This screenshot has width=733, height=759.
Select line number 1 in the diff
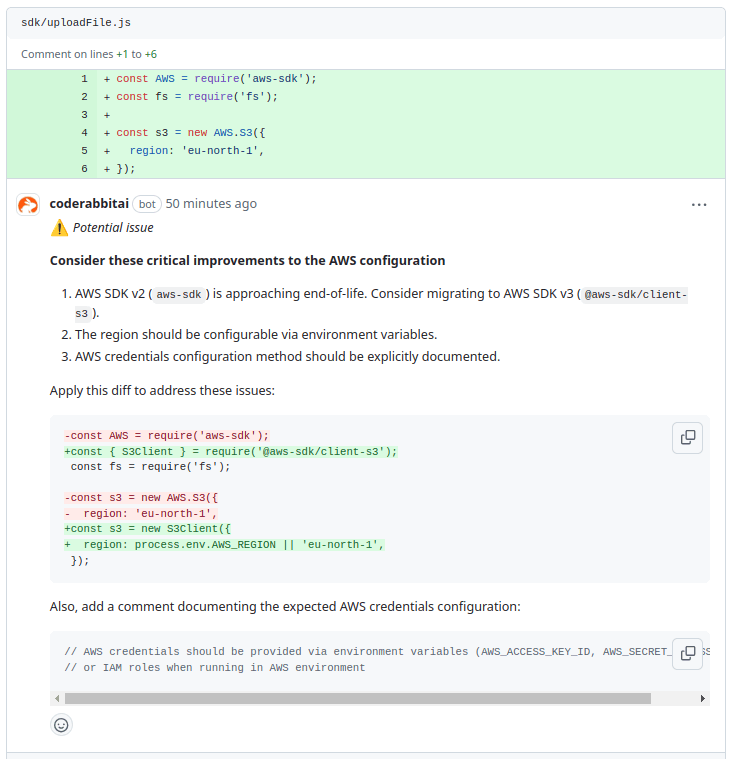(x=85, y=79)
